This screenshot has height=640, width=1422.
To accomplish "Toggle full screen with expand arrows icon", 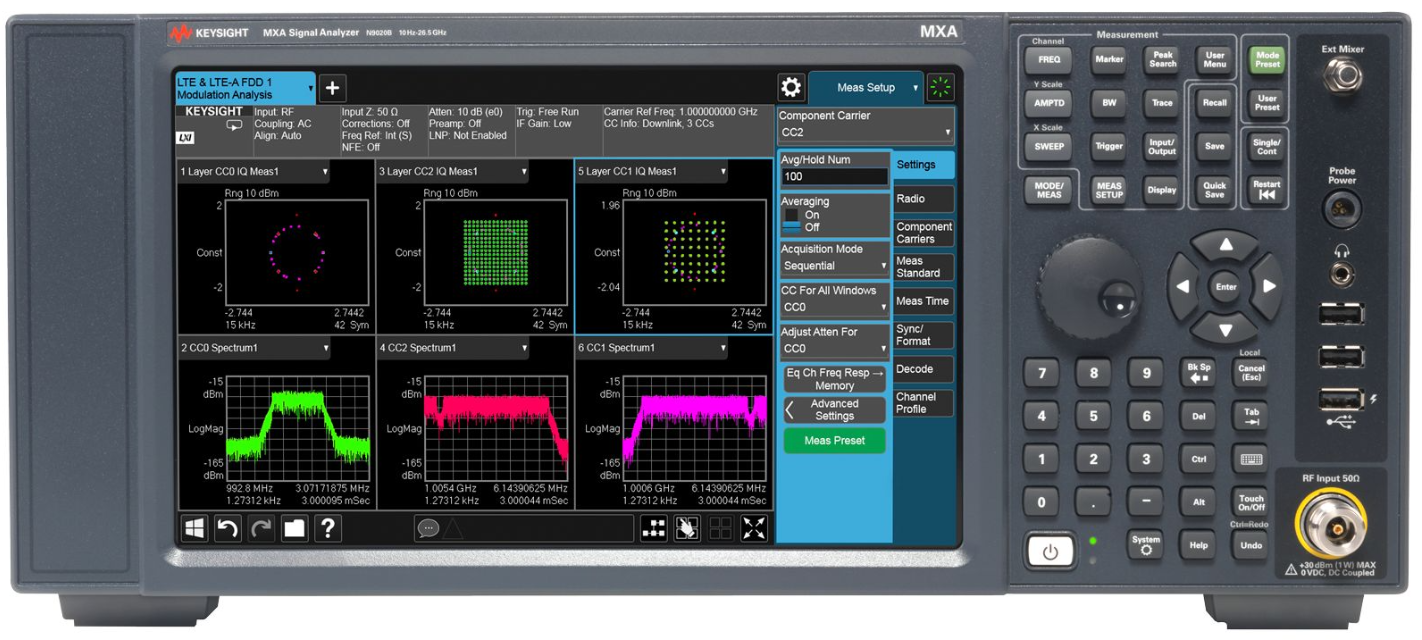I will (x=753, y=528).
